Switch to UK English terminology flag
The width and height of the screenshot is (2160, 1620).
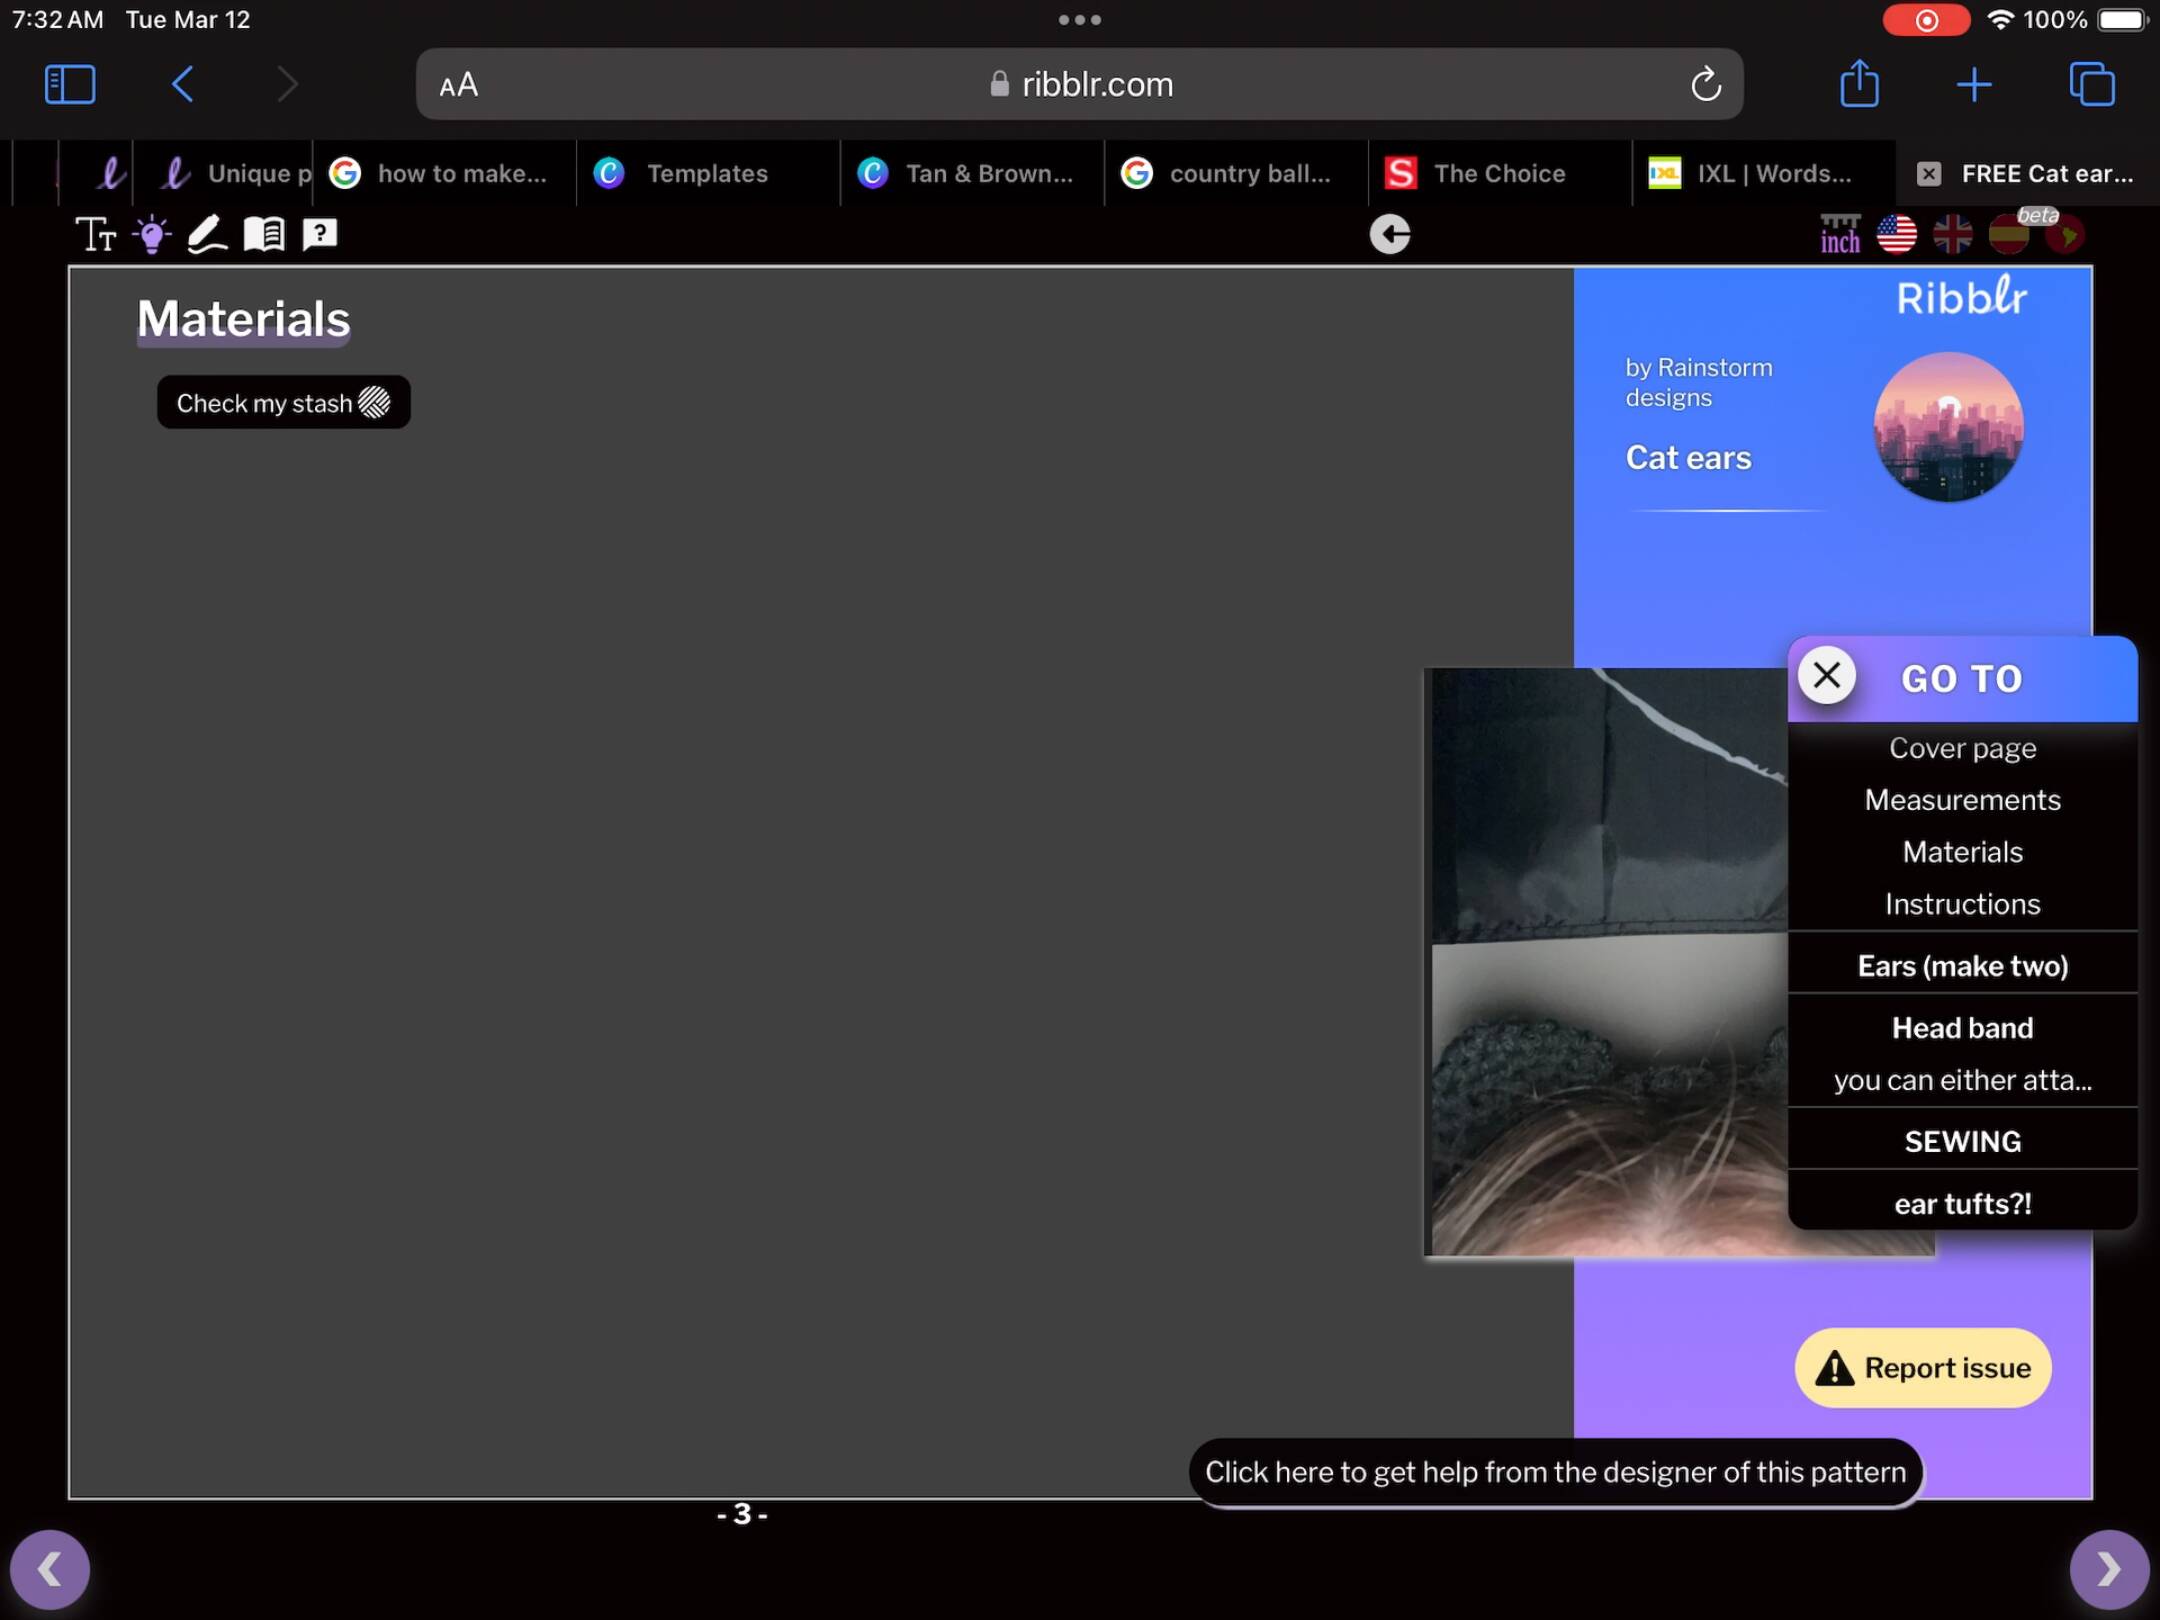coord(1952,235)
